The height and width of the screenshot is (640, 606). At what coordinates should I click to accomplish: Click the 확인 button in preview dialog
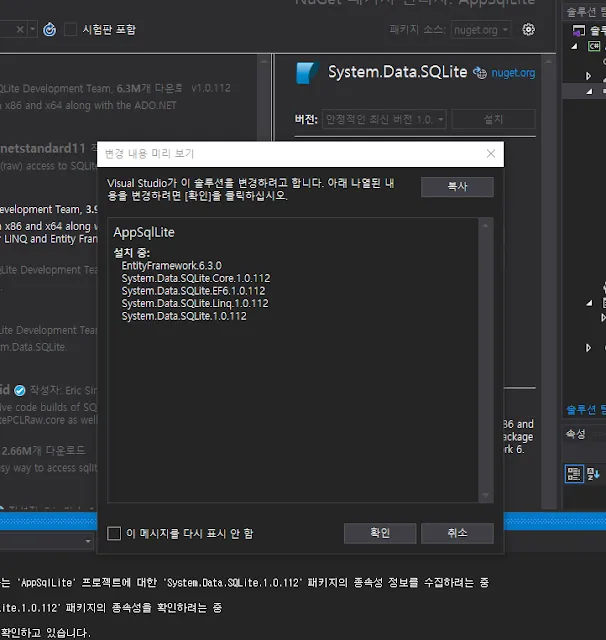(x=380, y=533)
